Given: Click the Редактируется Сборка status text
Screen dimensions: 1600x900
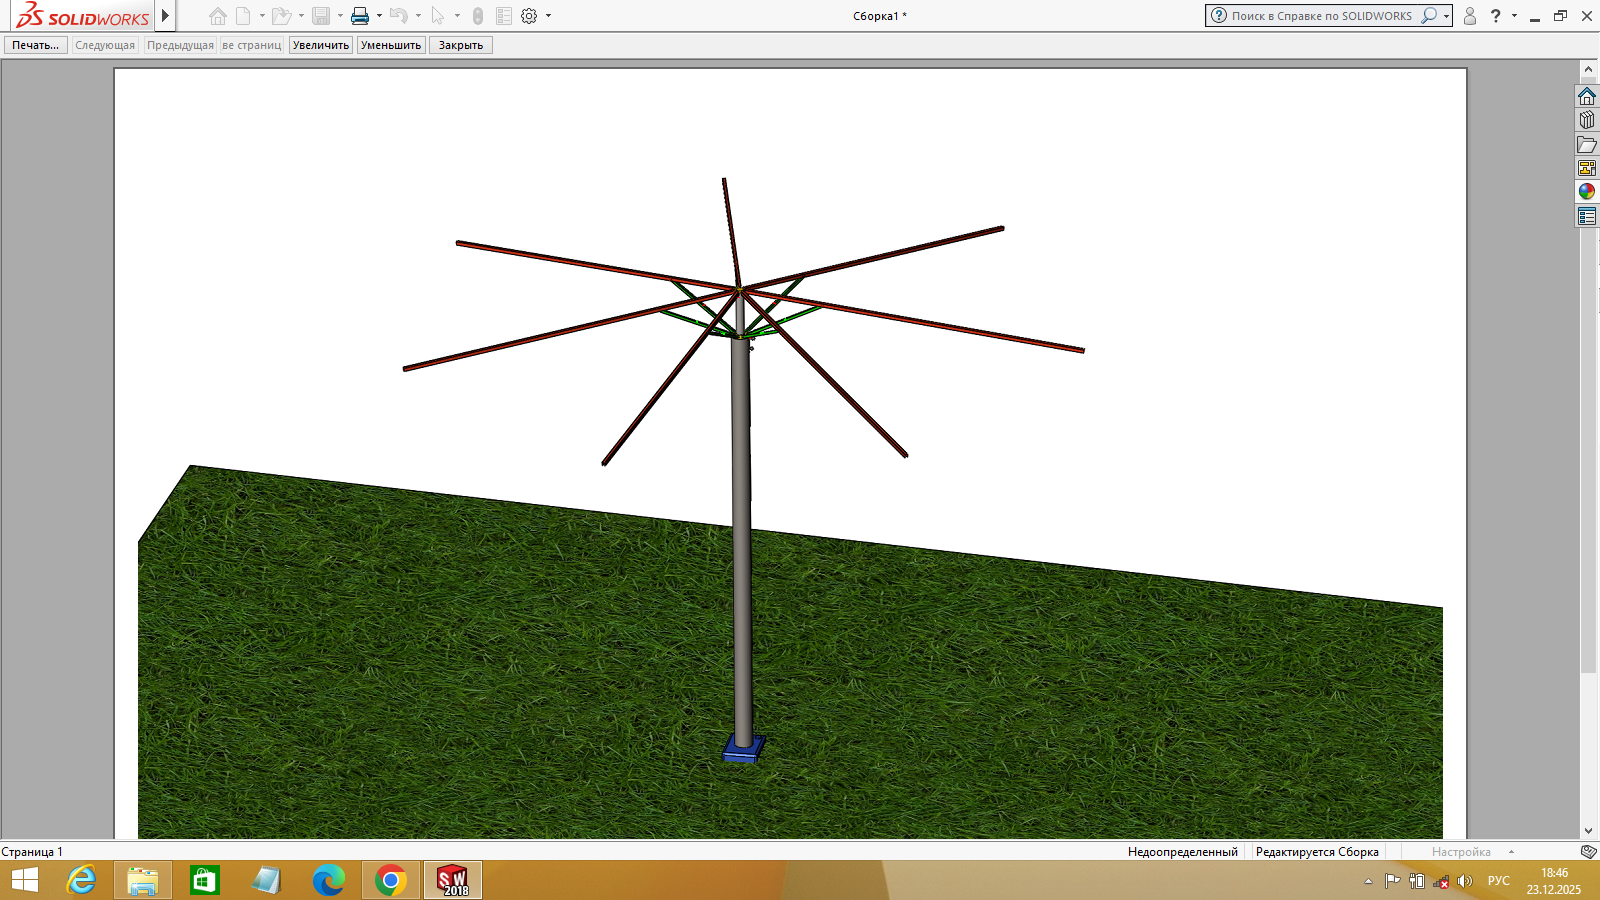Looking at the screenshot, I should (1317, 852).
